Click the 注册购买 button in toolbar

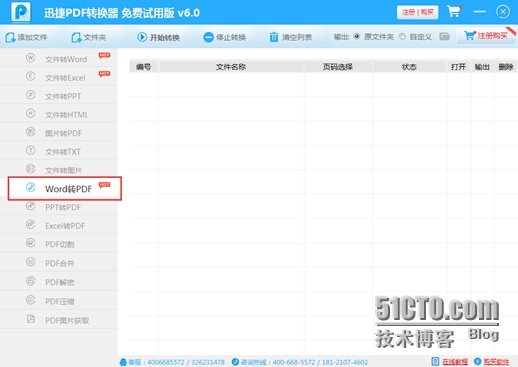[x=486, y=36]
